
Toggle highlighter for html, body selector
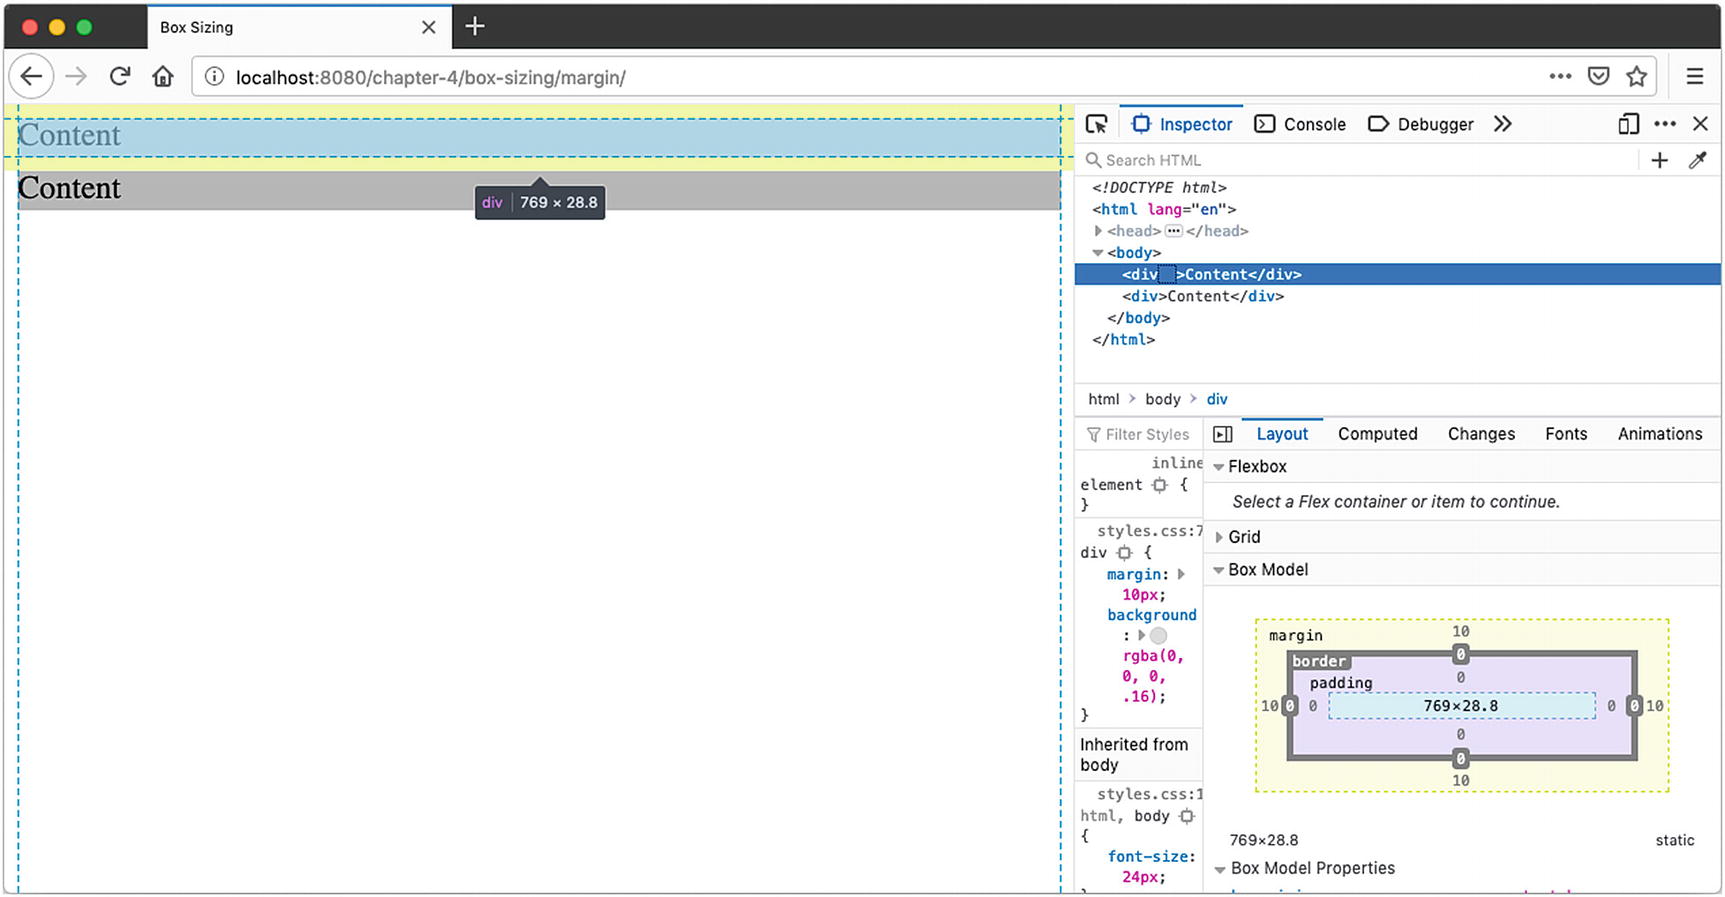point(1186,816)
